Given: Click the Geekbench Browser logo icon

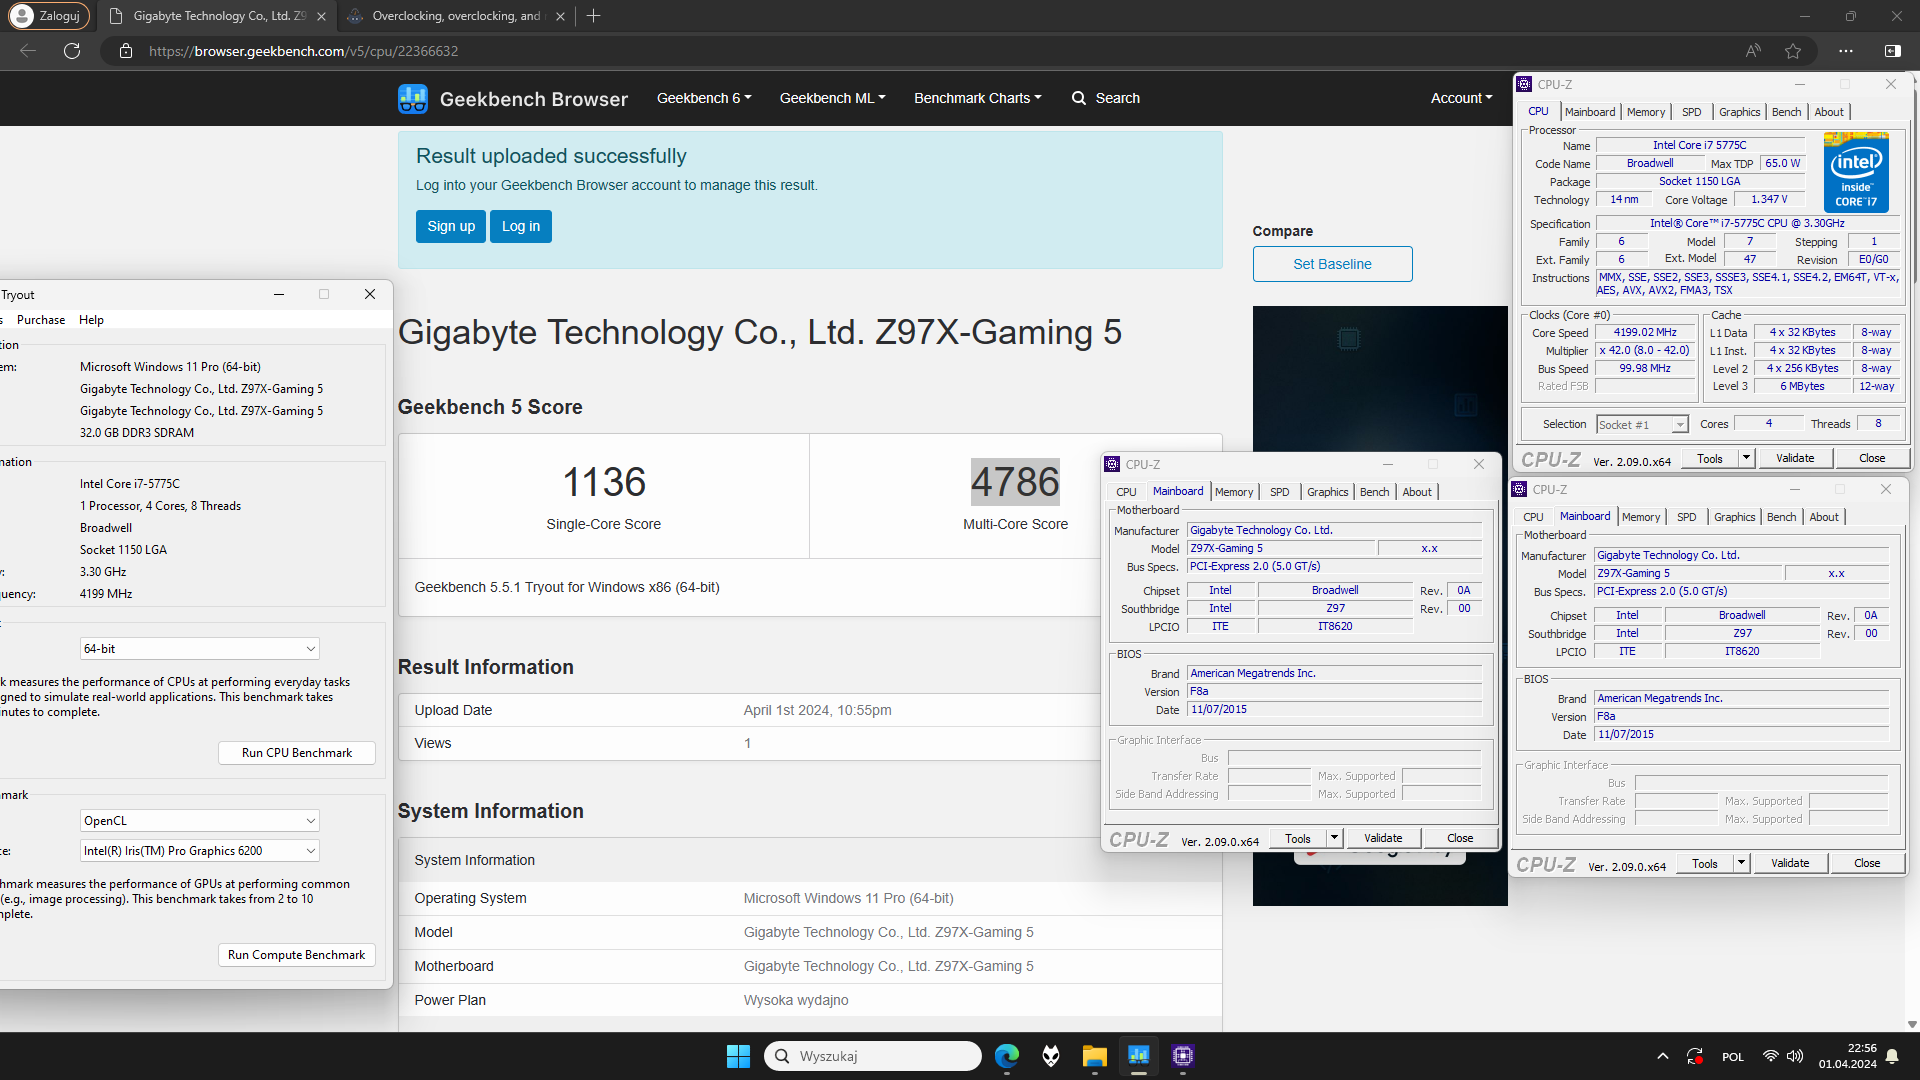Looking at the screenshot, I should pos(413,98).
